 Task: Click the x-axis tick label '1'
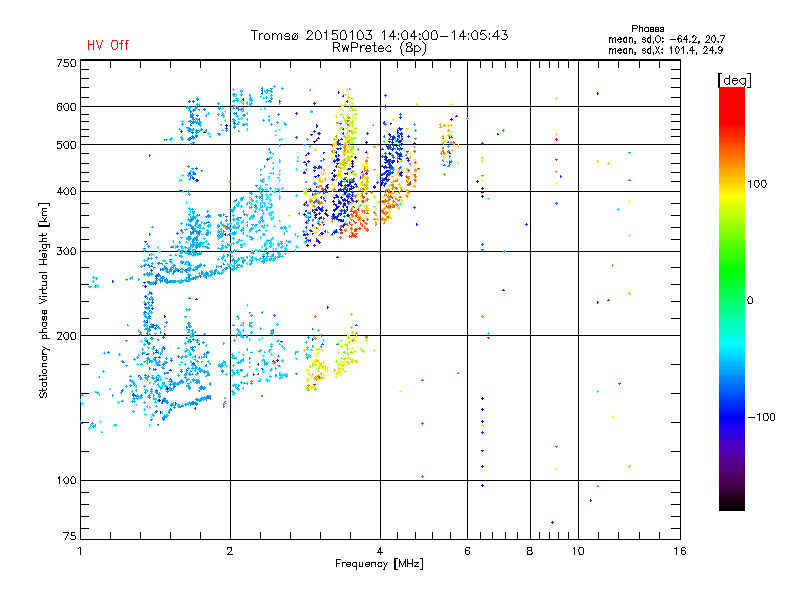pos(80,551)
